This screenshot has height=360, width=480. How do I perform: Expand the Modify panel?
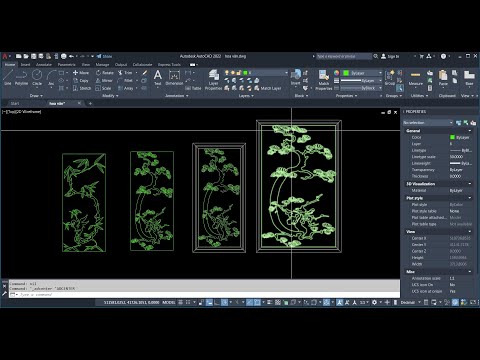110,96
